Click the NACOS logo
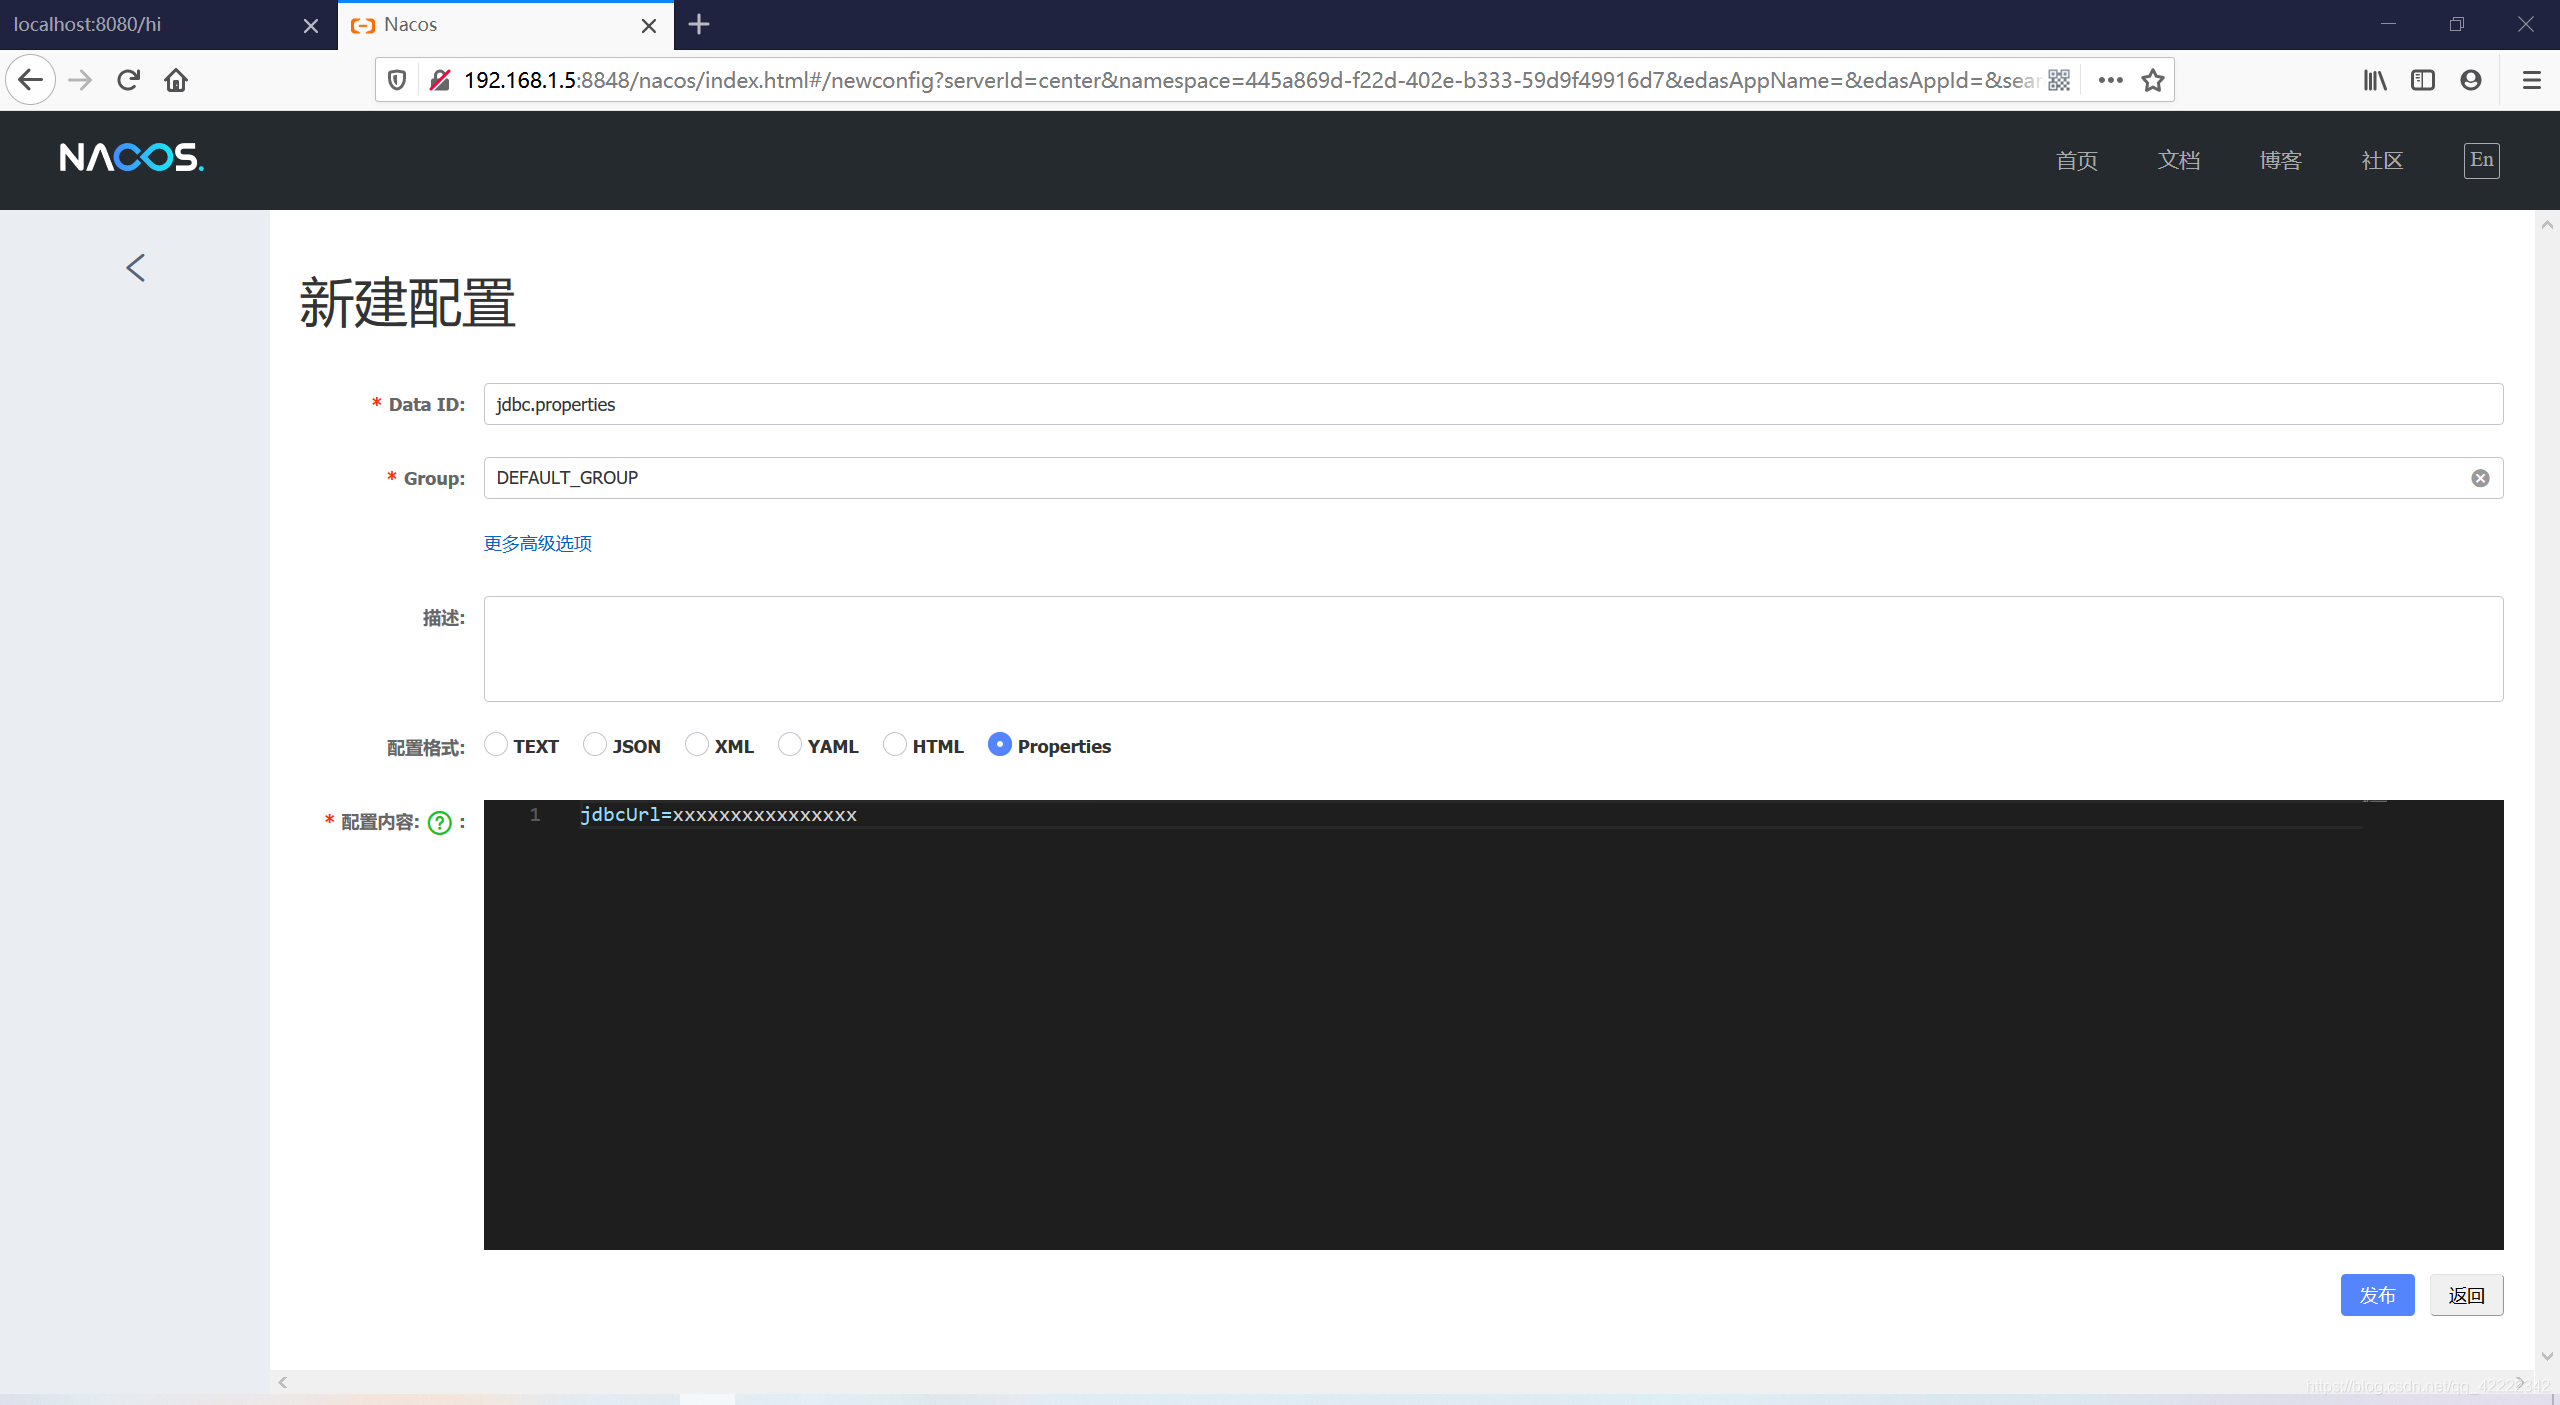This screenshot has width=2560, height=1405. point(131,158)
